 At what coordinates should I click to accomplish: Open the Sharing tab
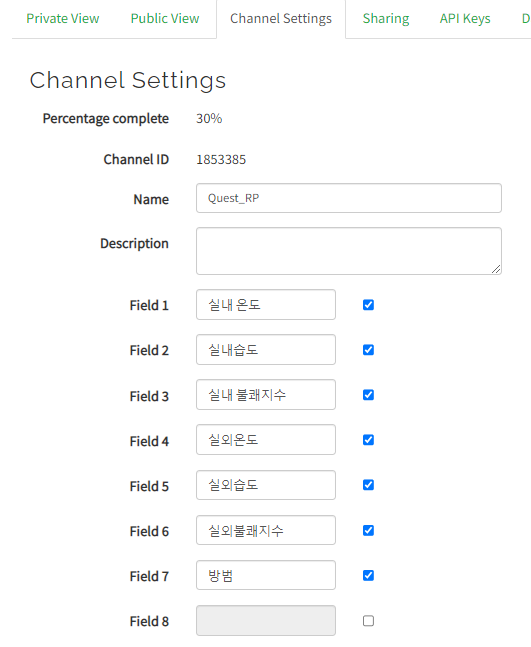coord(386,19)
